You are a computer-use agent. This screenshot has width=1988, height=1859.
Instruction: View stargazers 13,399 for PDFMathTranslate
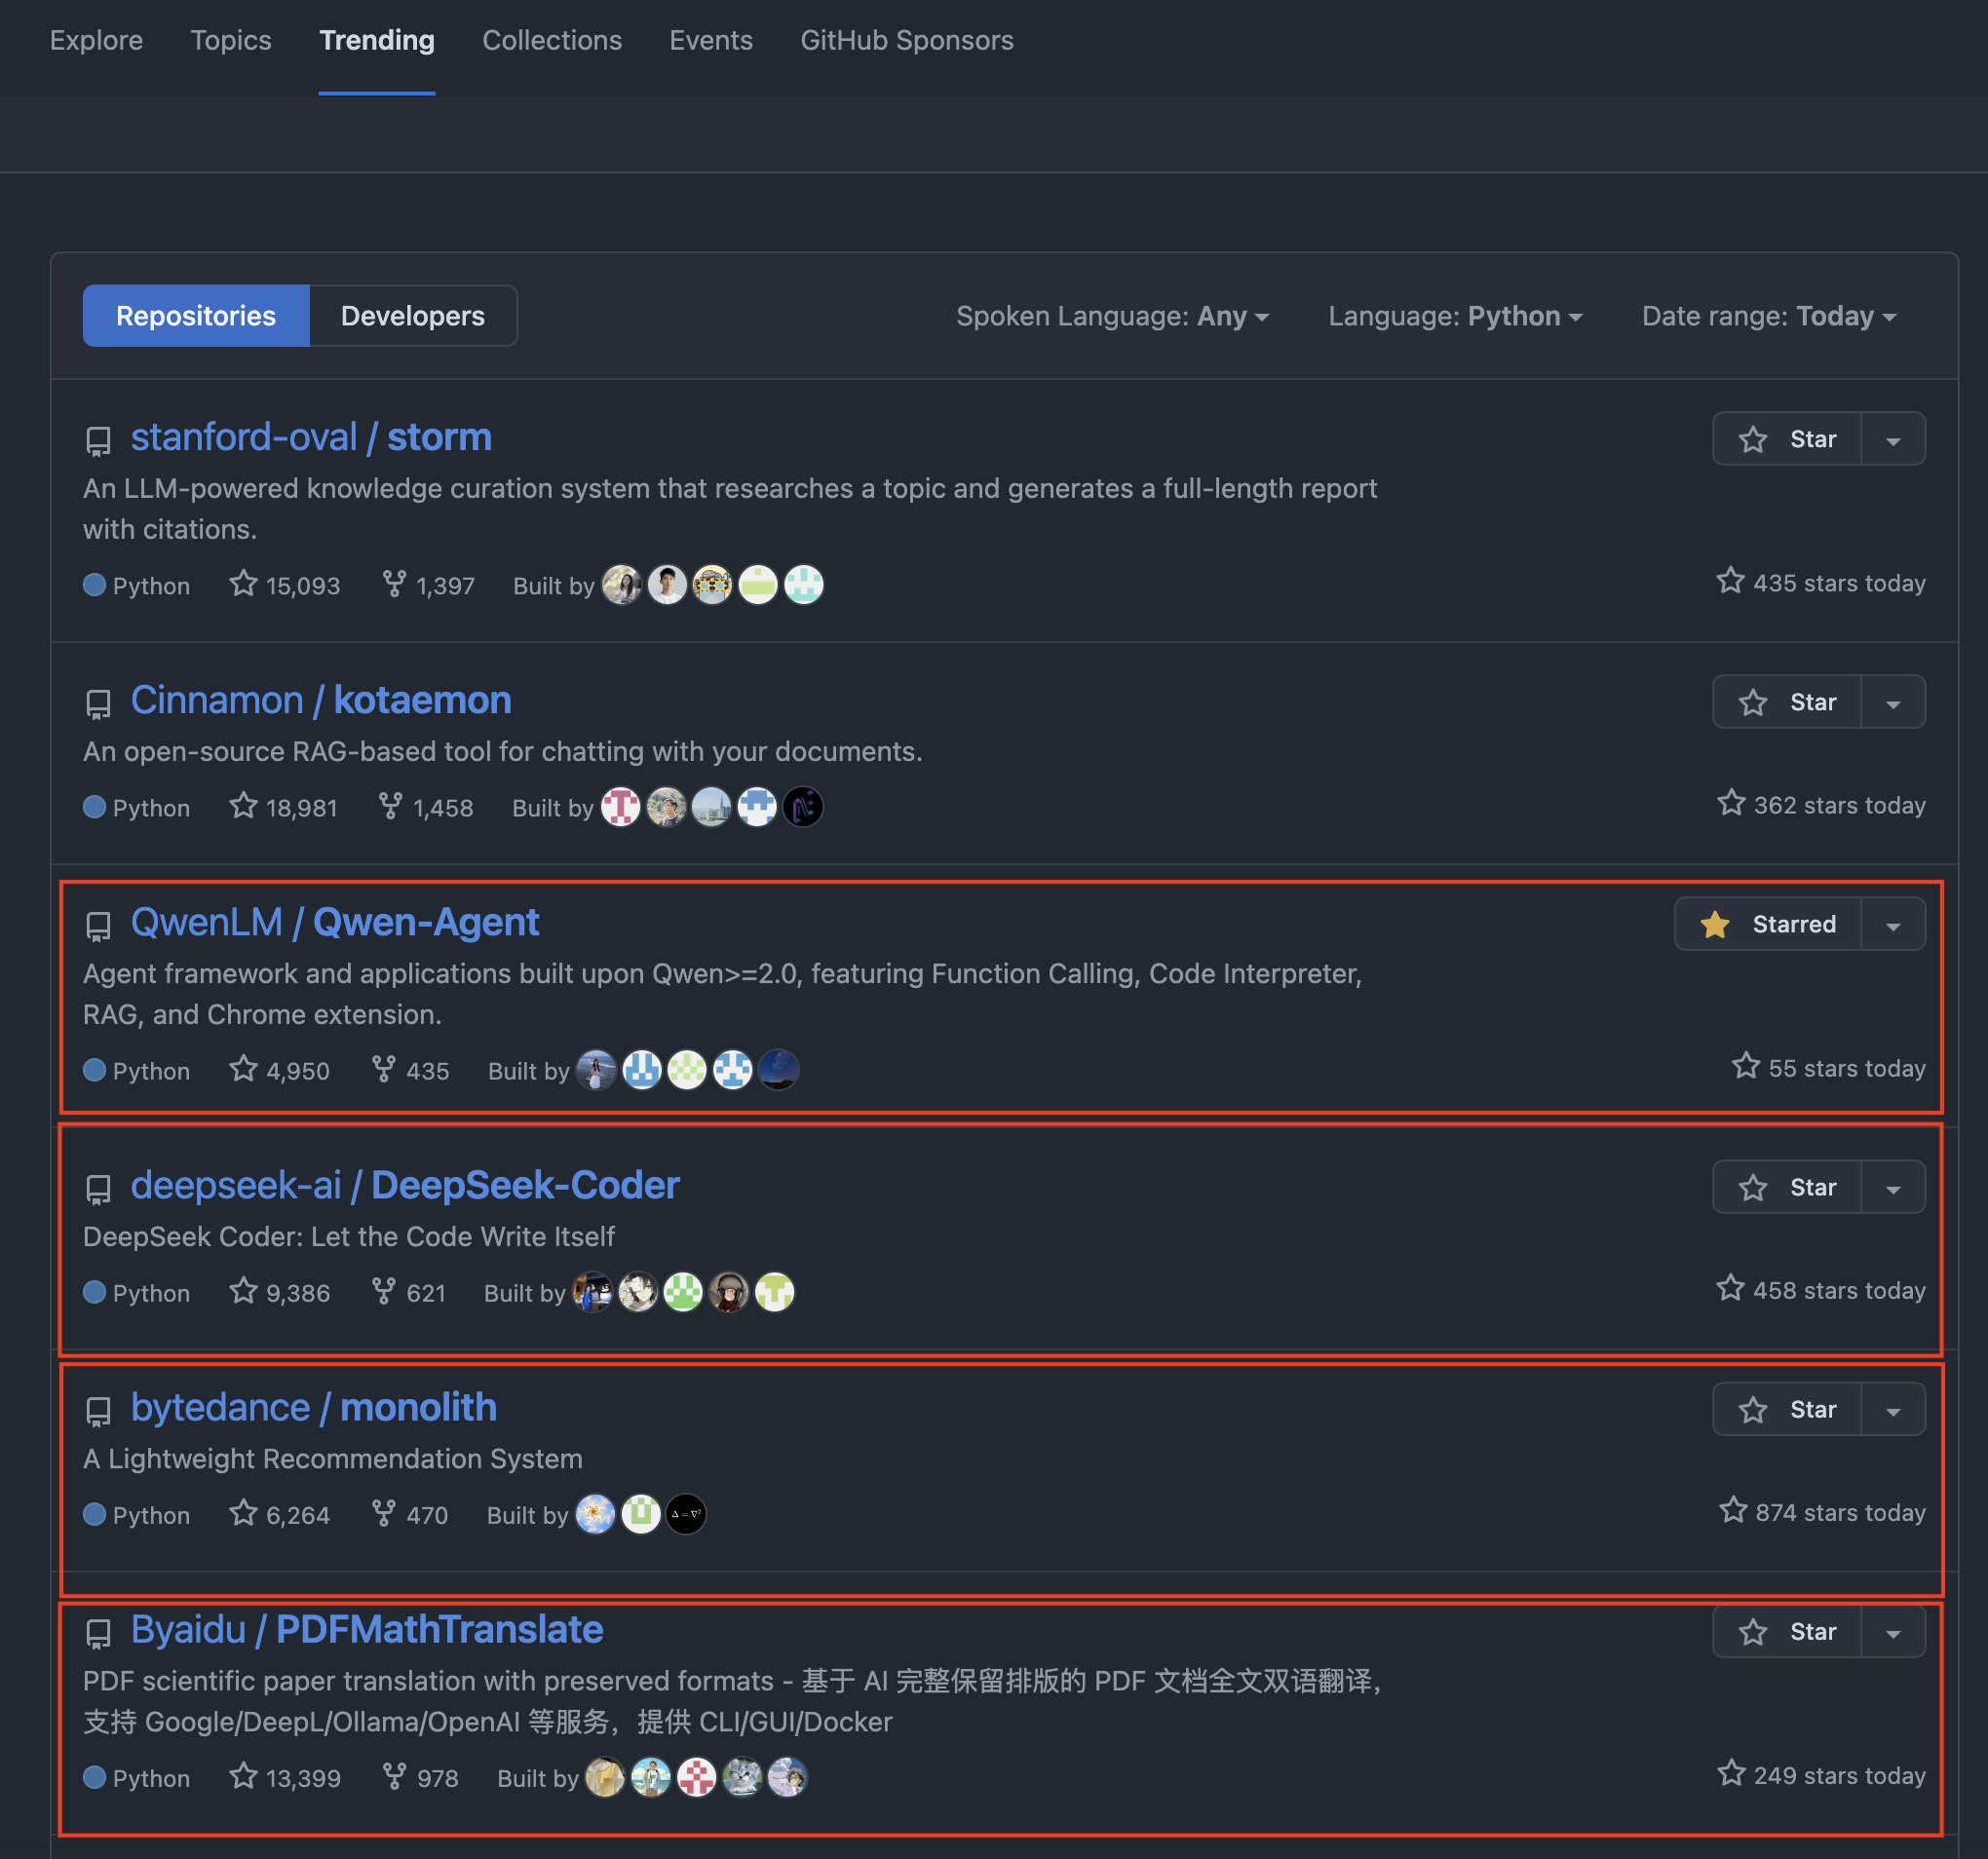point(285,1777)
